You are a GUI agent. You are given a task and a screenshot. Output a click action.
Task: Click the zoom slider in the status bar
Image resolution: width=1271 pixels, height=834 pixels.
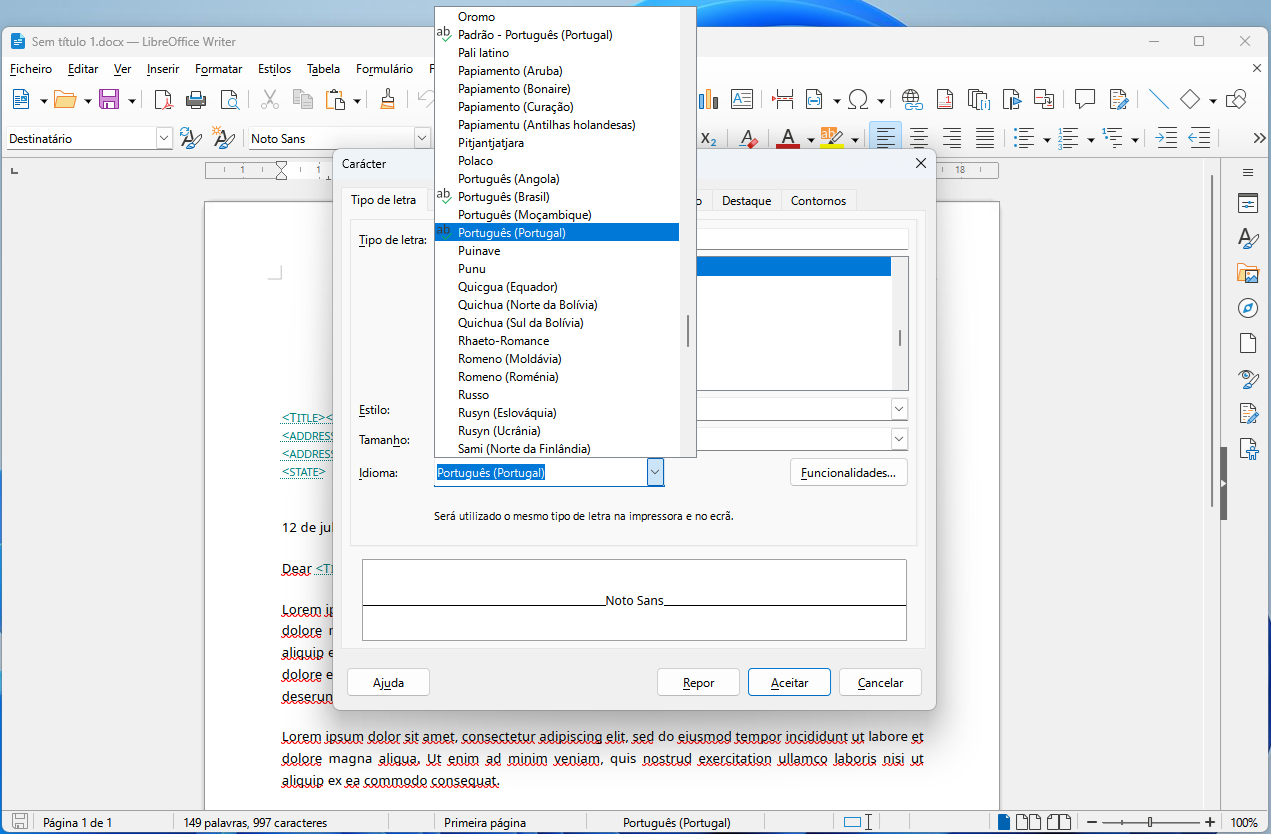click(x=1149, y=823)
